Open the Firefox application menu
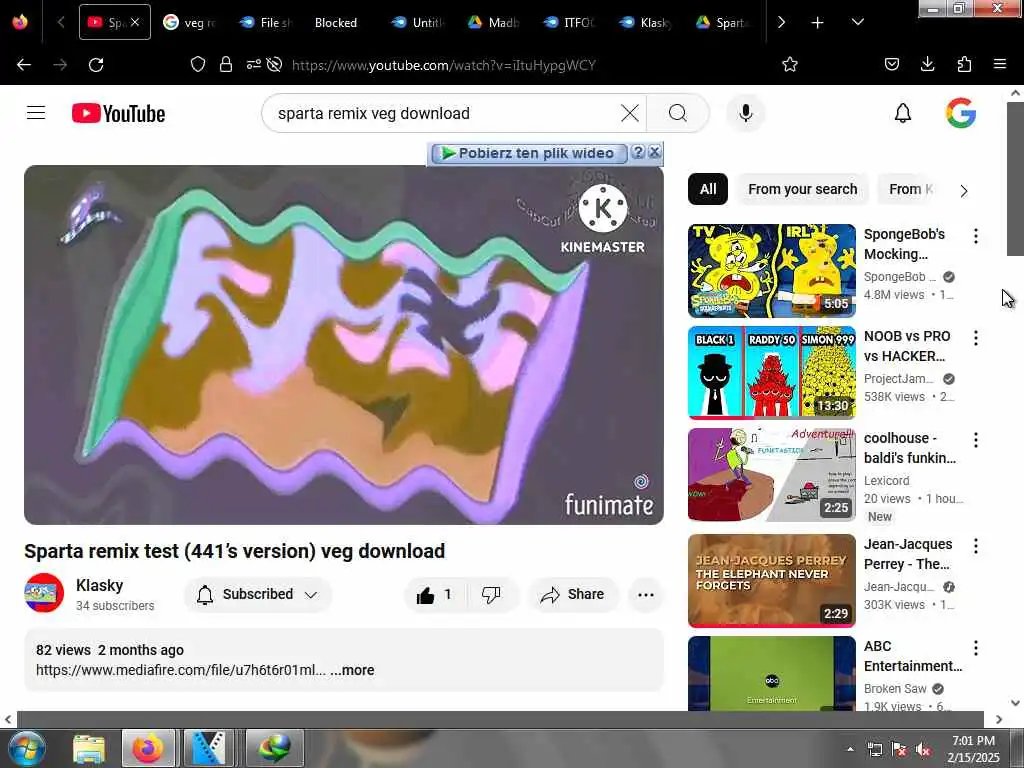The width and height of the screenshot is (1024, 768). pos(999,64)
